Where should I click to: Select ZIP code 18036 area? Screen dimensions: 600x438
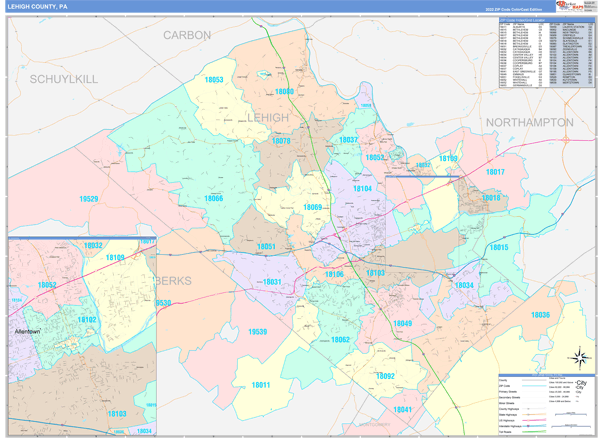pyautogui.click(x=540, y=315)
